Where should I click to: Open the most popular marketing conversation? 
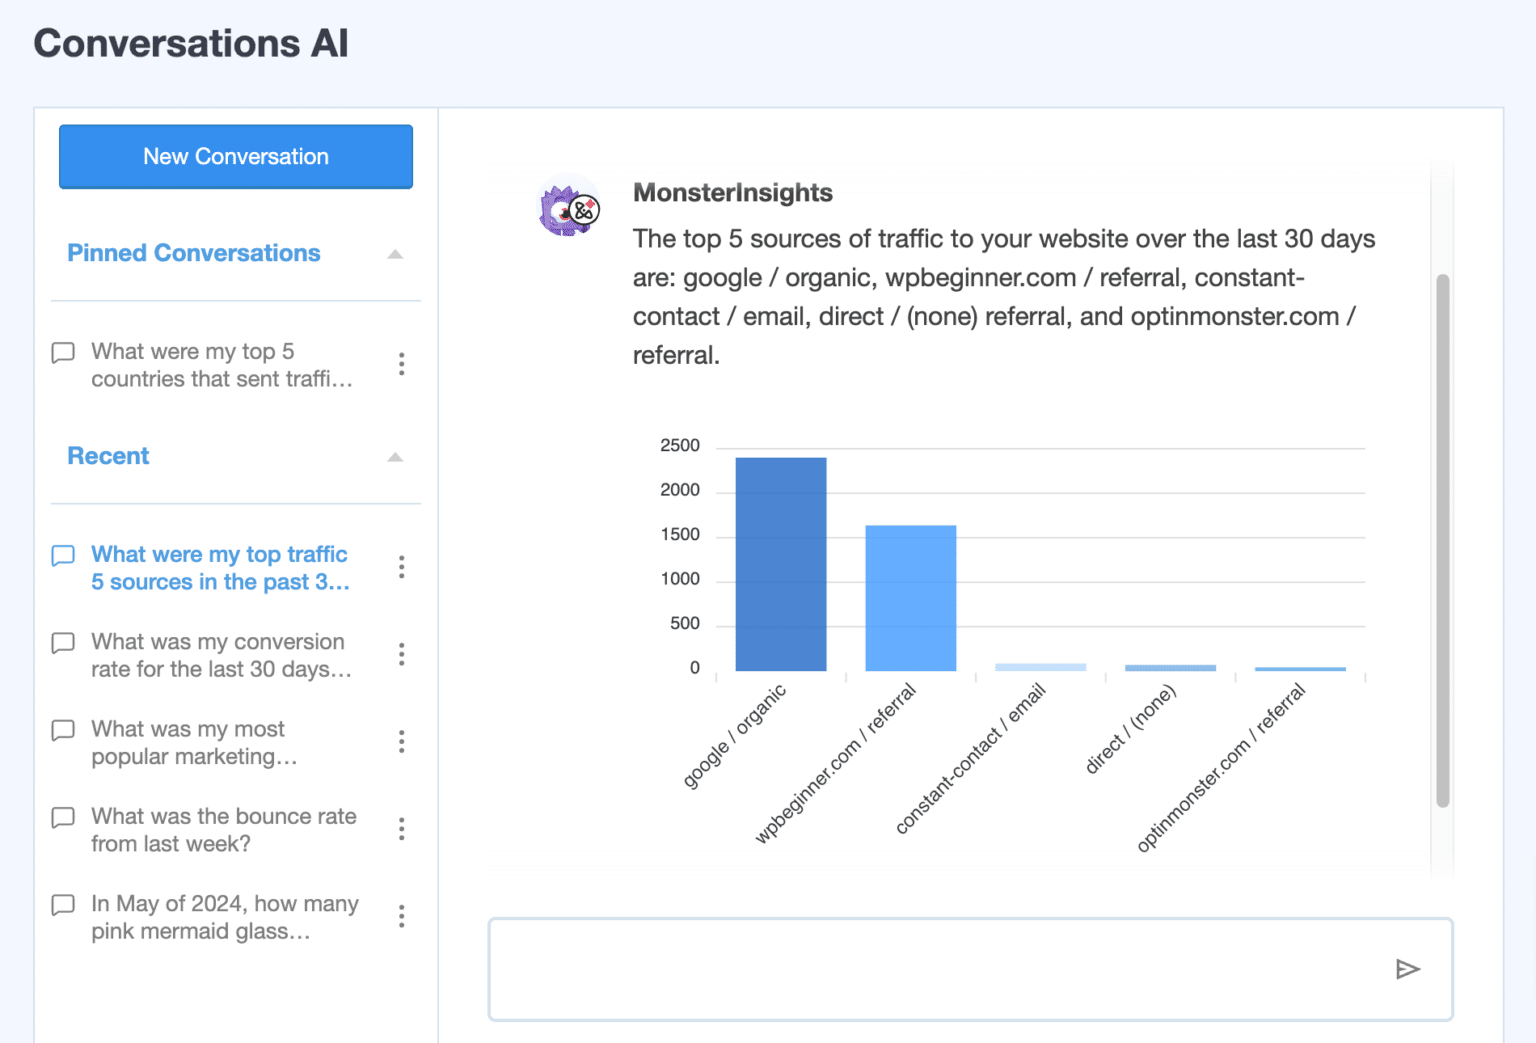(193, 742)
